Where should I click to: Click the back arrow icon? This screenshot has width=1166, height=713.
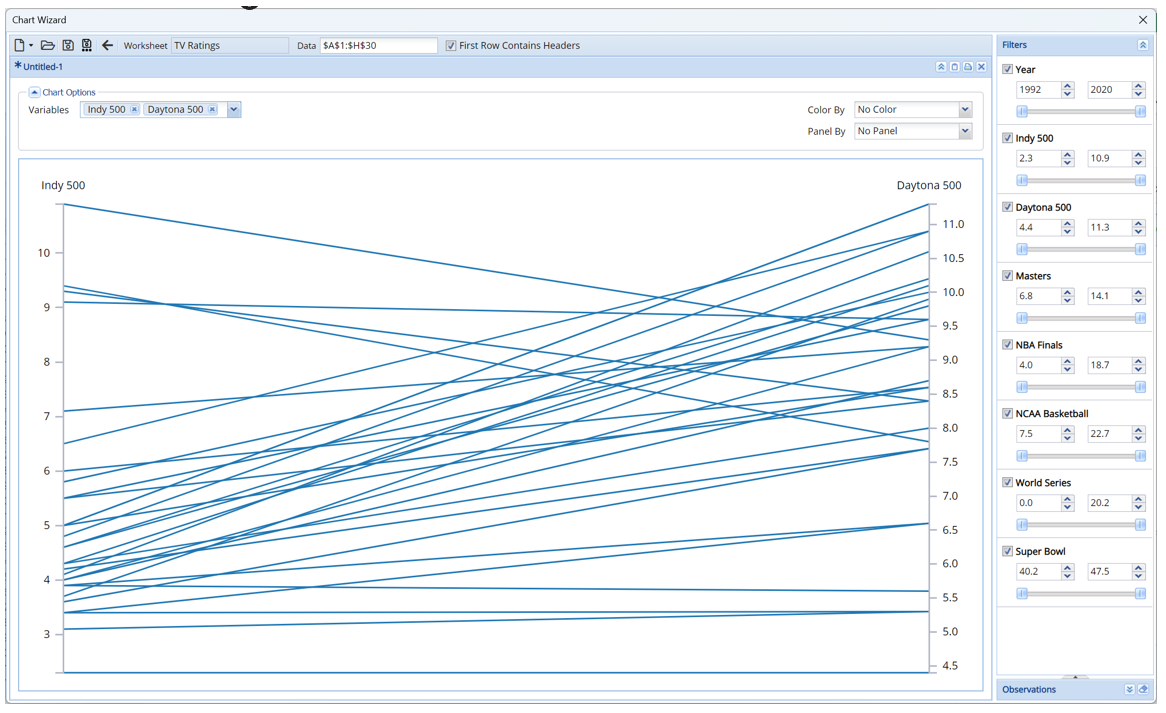[107, 45]
